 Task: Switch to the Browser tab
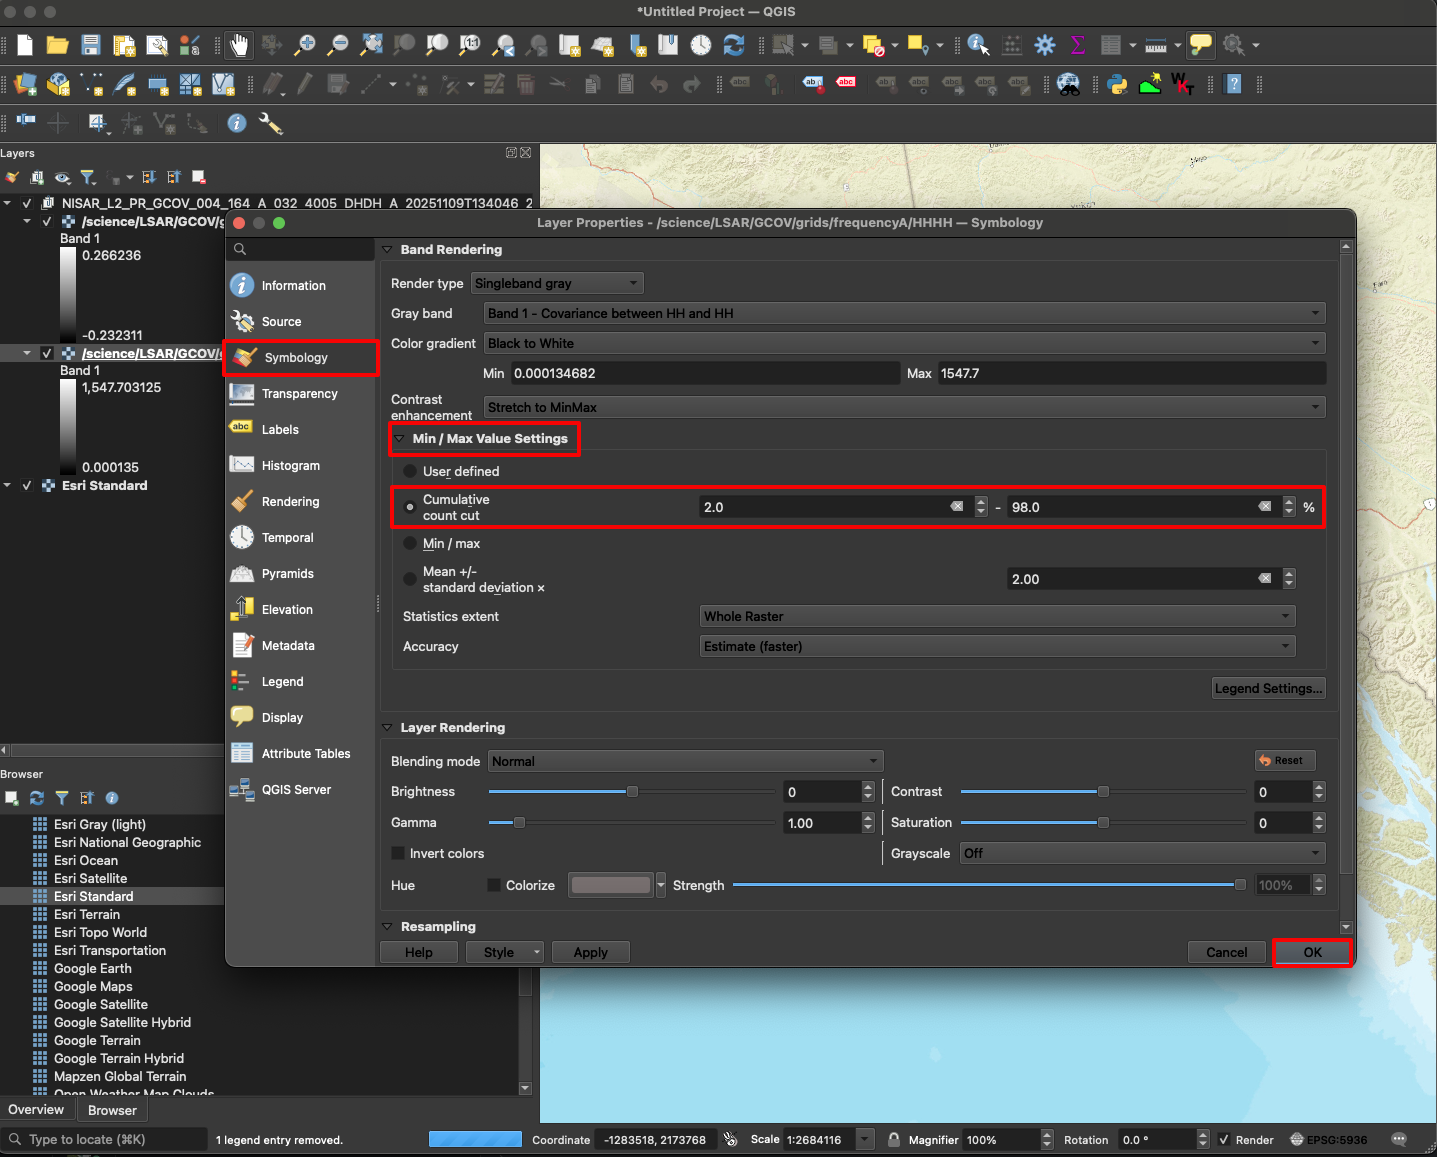tap(111, 1110)
